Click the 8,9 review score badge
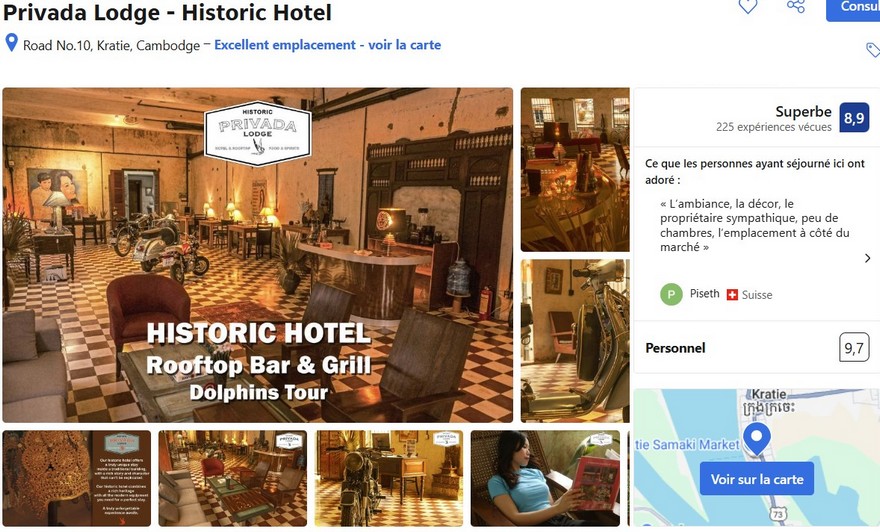 (854, 118)
